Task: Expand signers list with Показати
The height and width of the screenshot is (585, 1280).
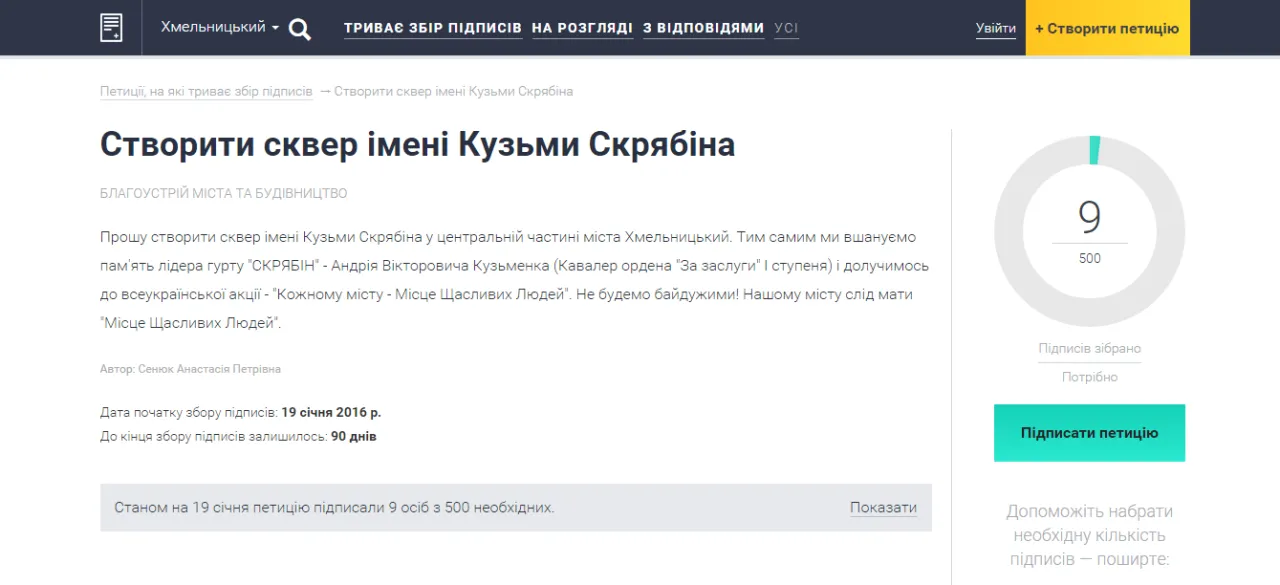Action: point(883,507)
